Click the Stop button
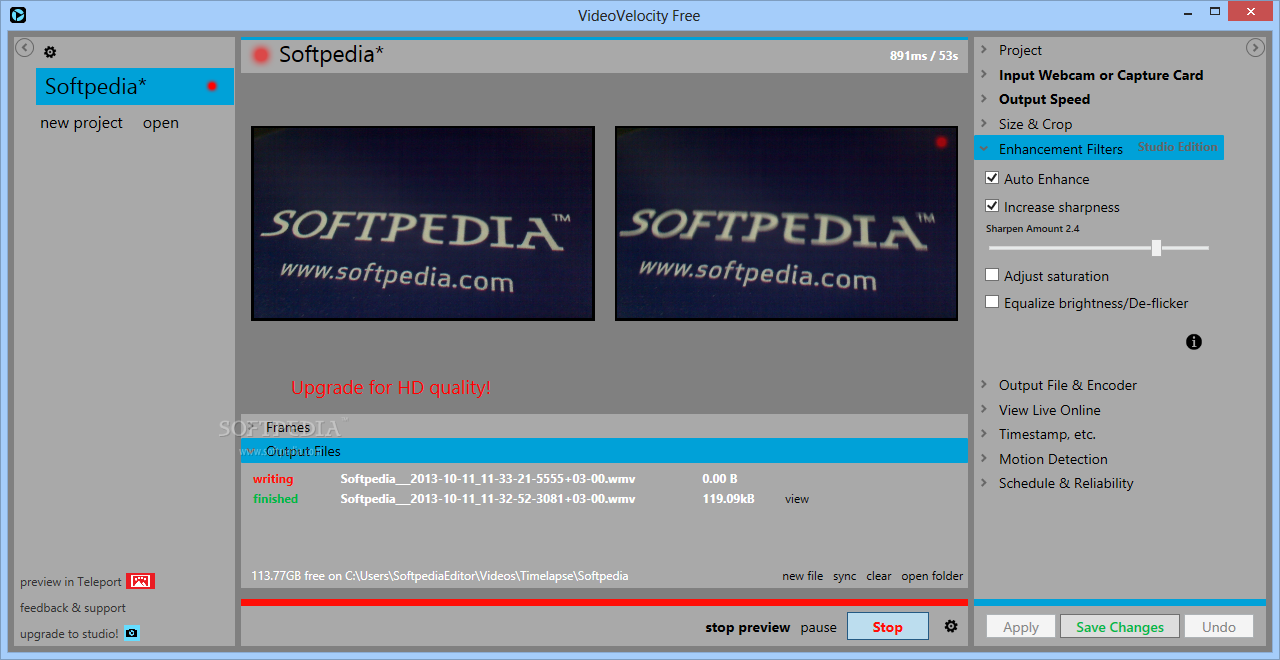This screenshot has width=1280, height=660. click(887, 627)
